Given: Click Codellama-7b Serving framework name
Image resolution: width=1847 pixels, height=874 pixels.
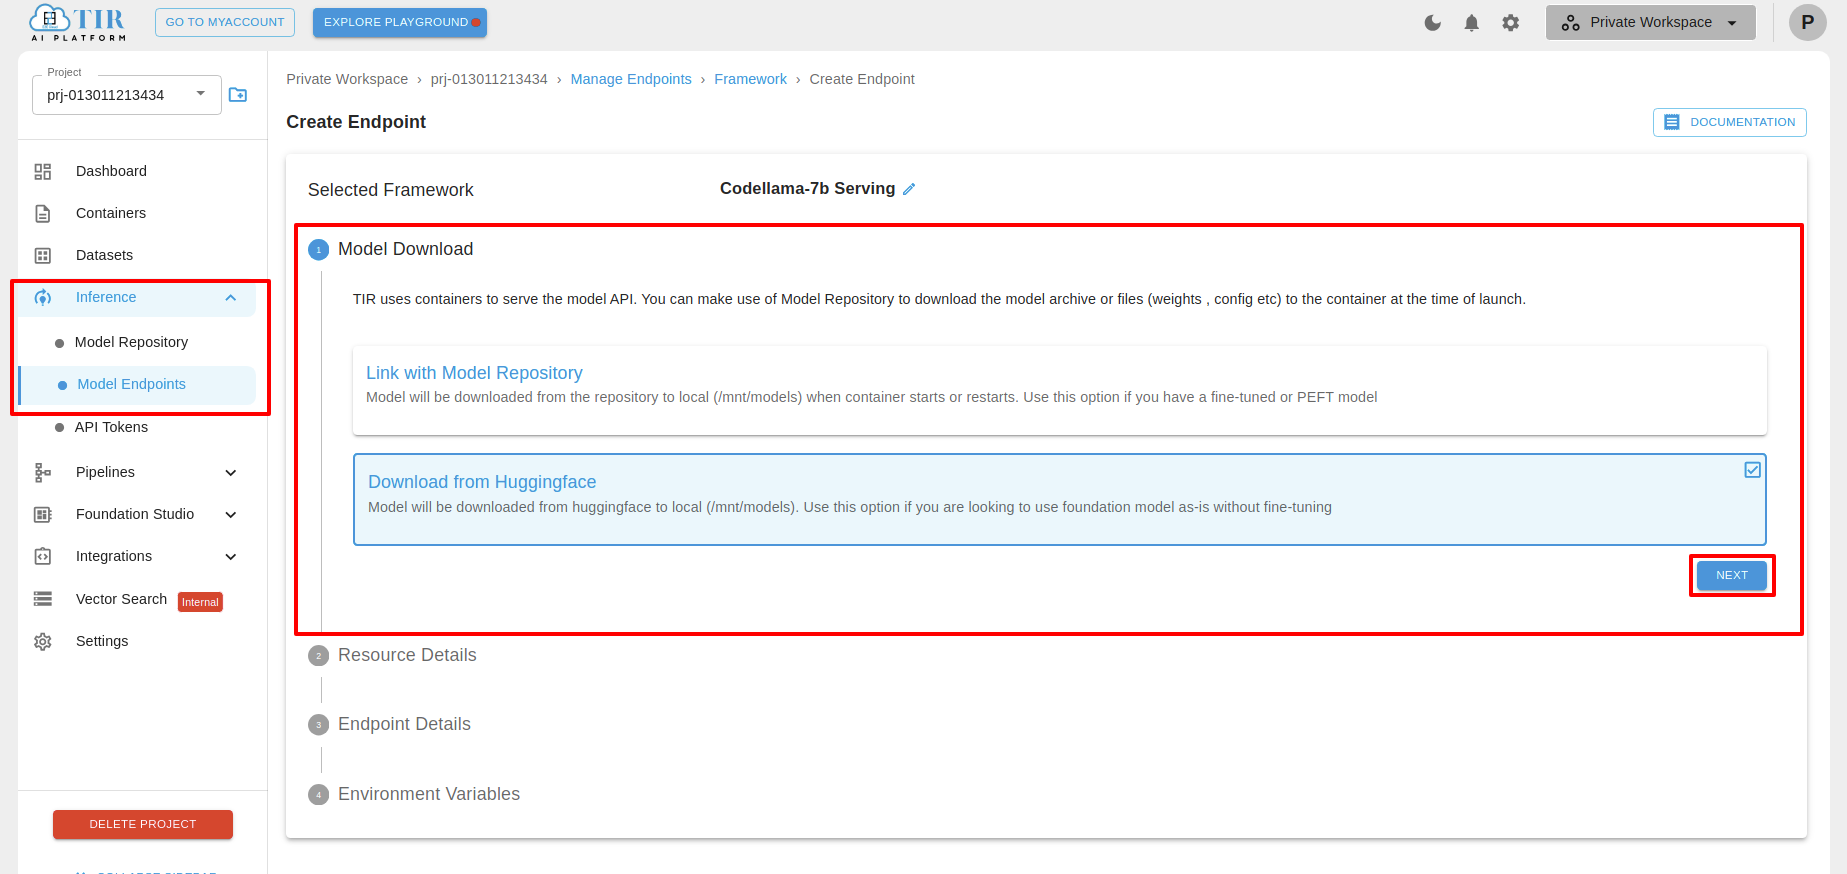Looking at the screenshot, I should pos(807,188).
